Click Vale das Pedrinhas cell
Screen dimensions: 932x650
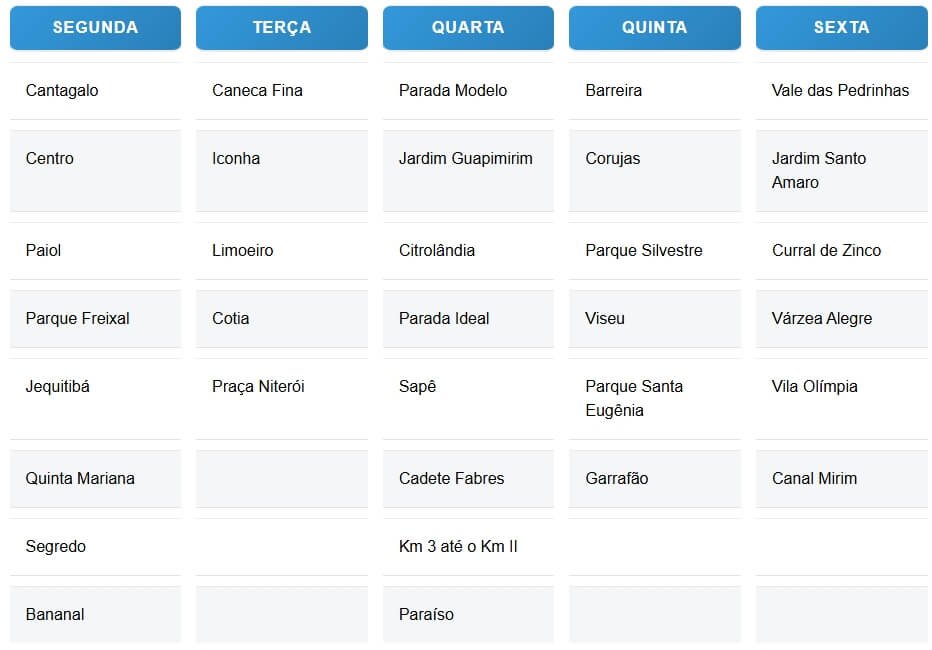click(840, 90)
